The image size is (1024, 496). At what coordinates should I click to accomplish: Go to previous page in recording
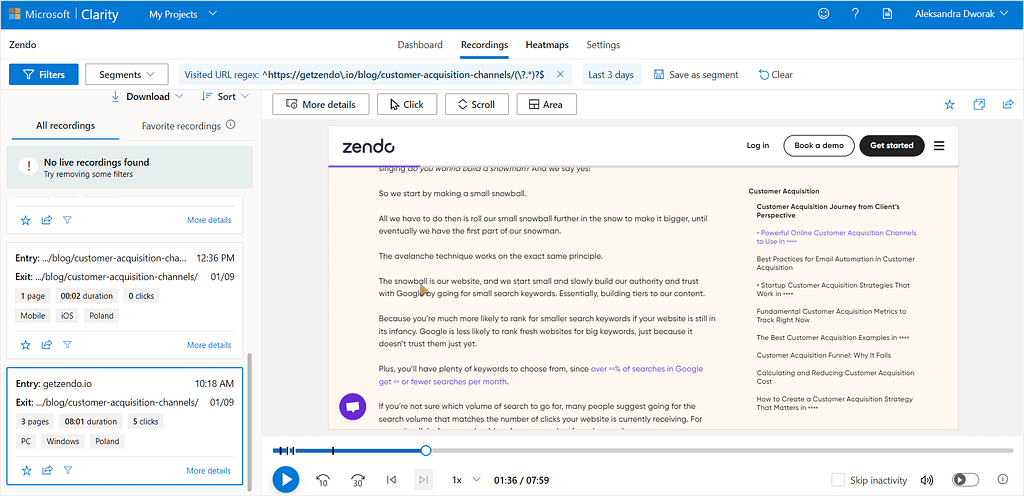[391, 480]
